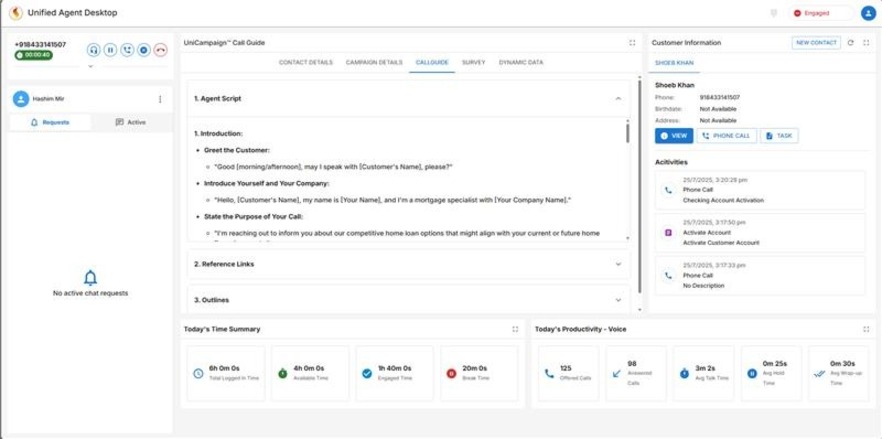Collapse the Agent Script section

click(618, 99)
